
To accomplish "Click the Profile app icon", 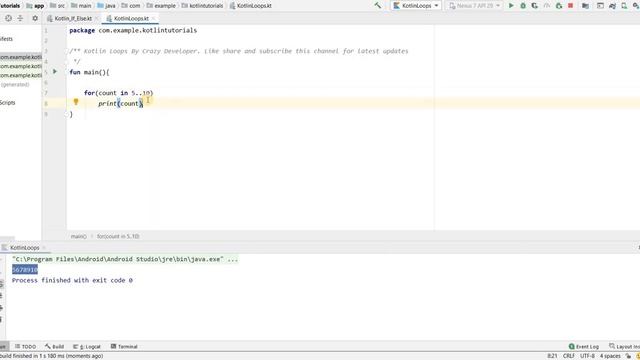I will 547,6.
